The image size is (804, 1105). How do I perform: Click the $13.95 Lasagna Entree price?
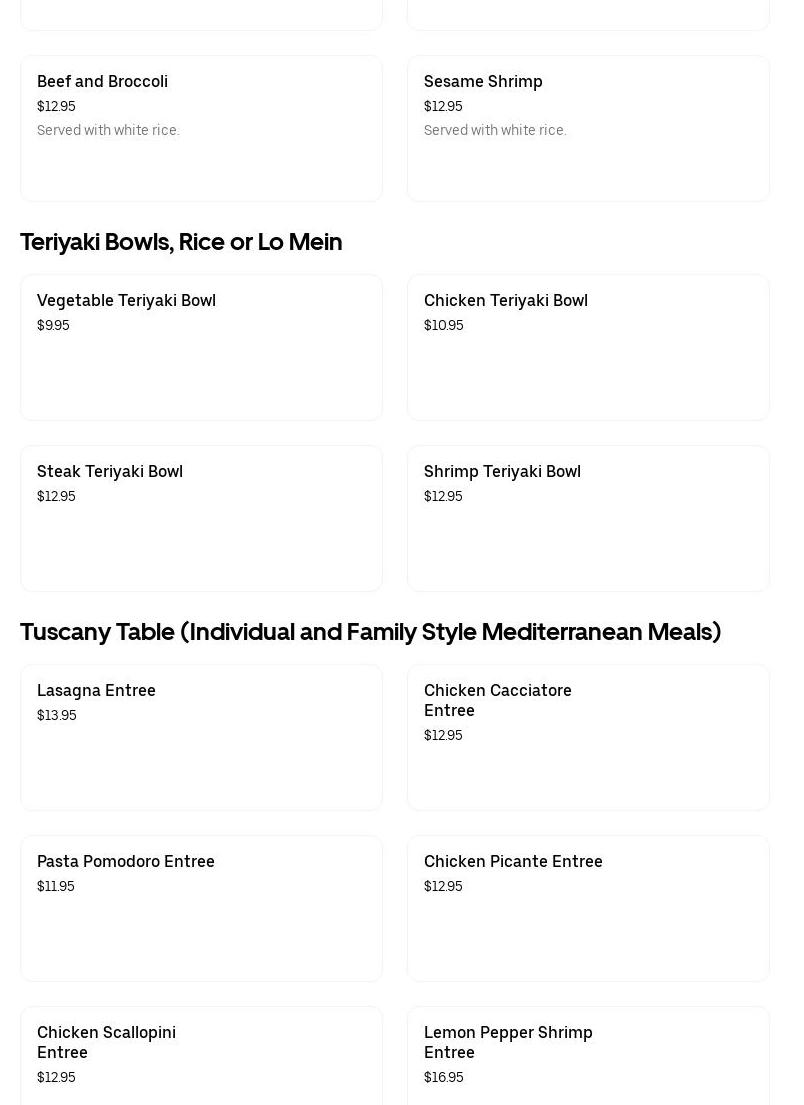point(56,715)
